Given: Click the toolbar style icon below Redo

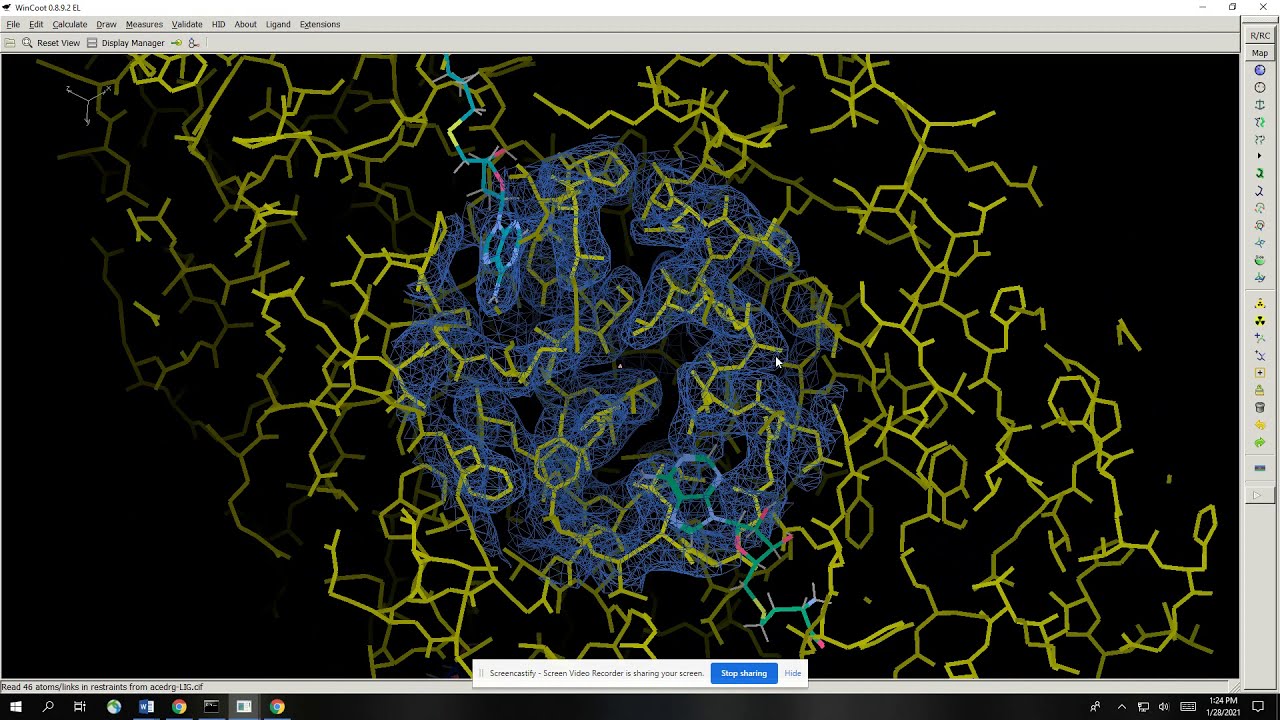Looking at the screenshot, I should click(x=1260, y=468).
